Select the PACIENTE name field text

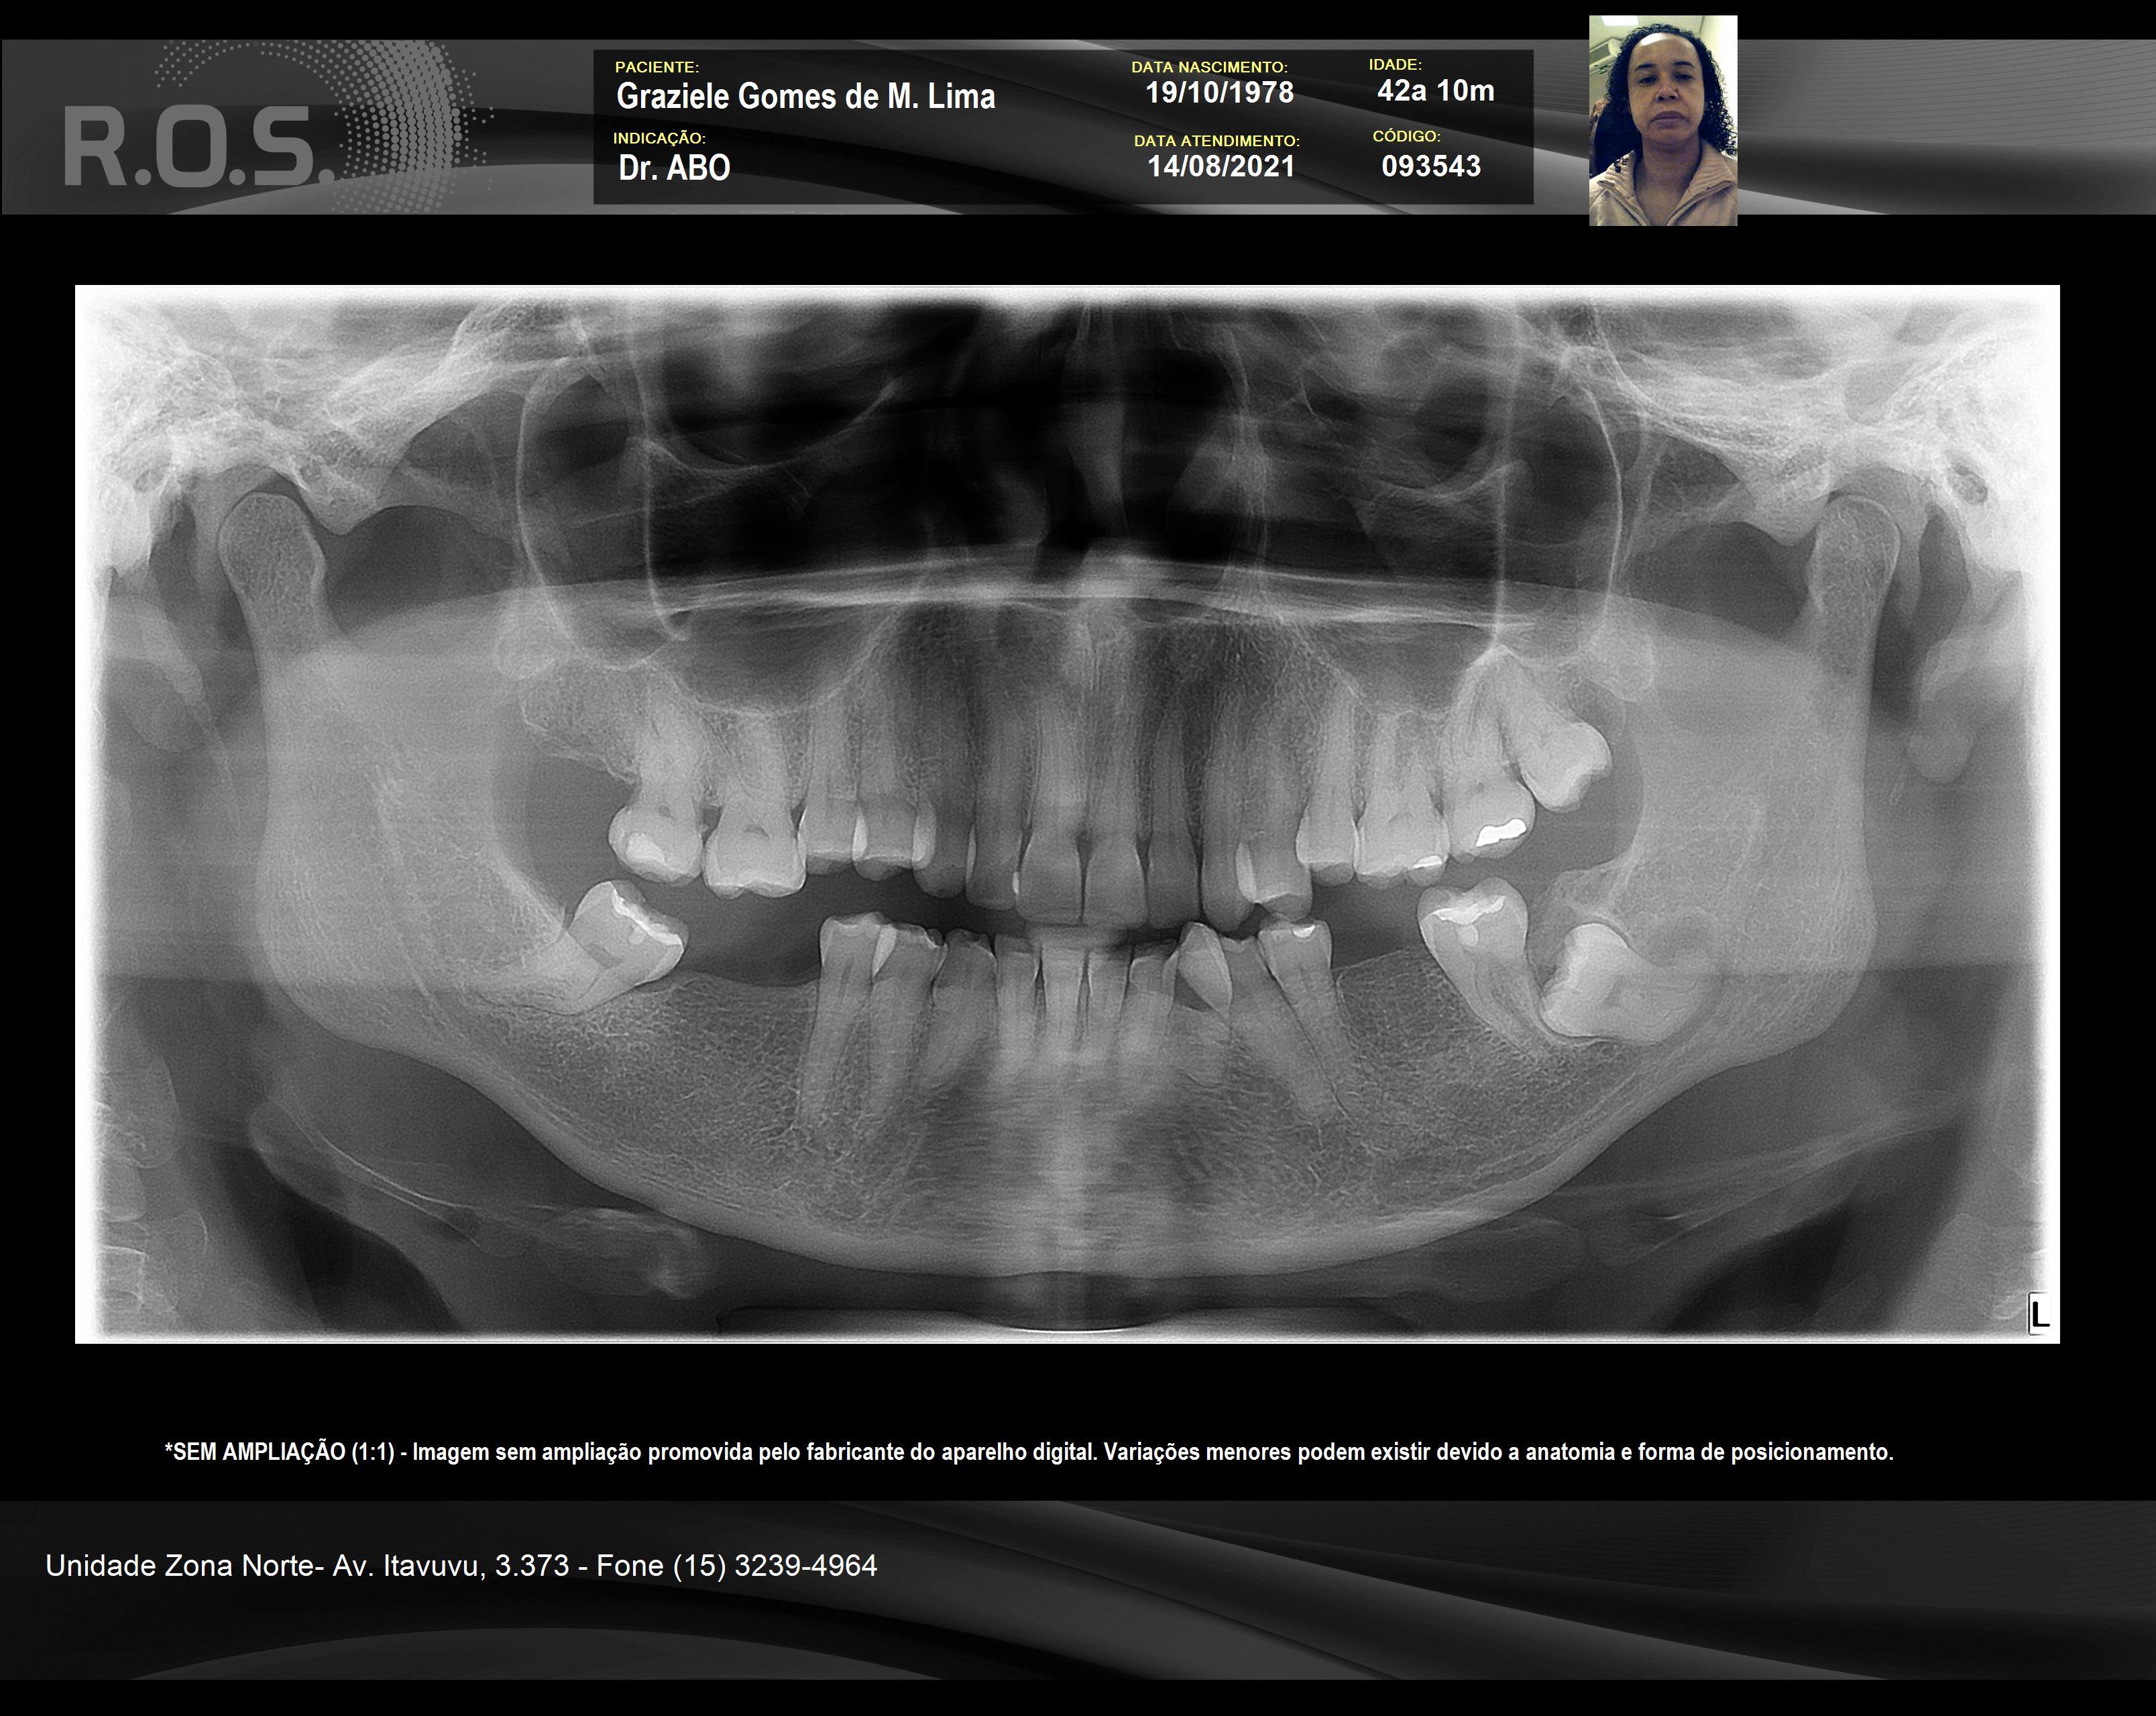[x=805, y=97]
